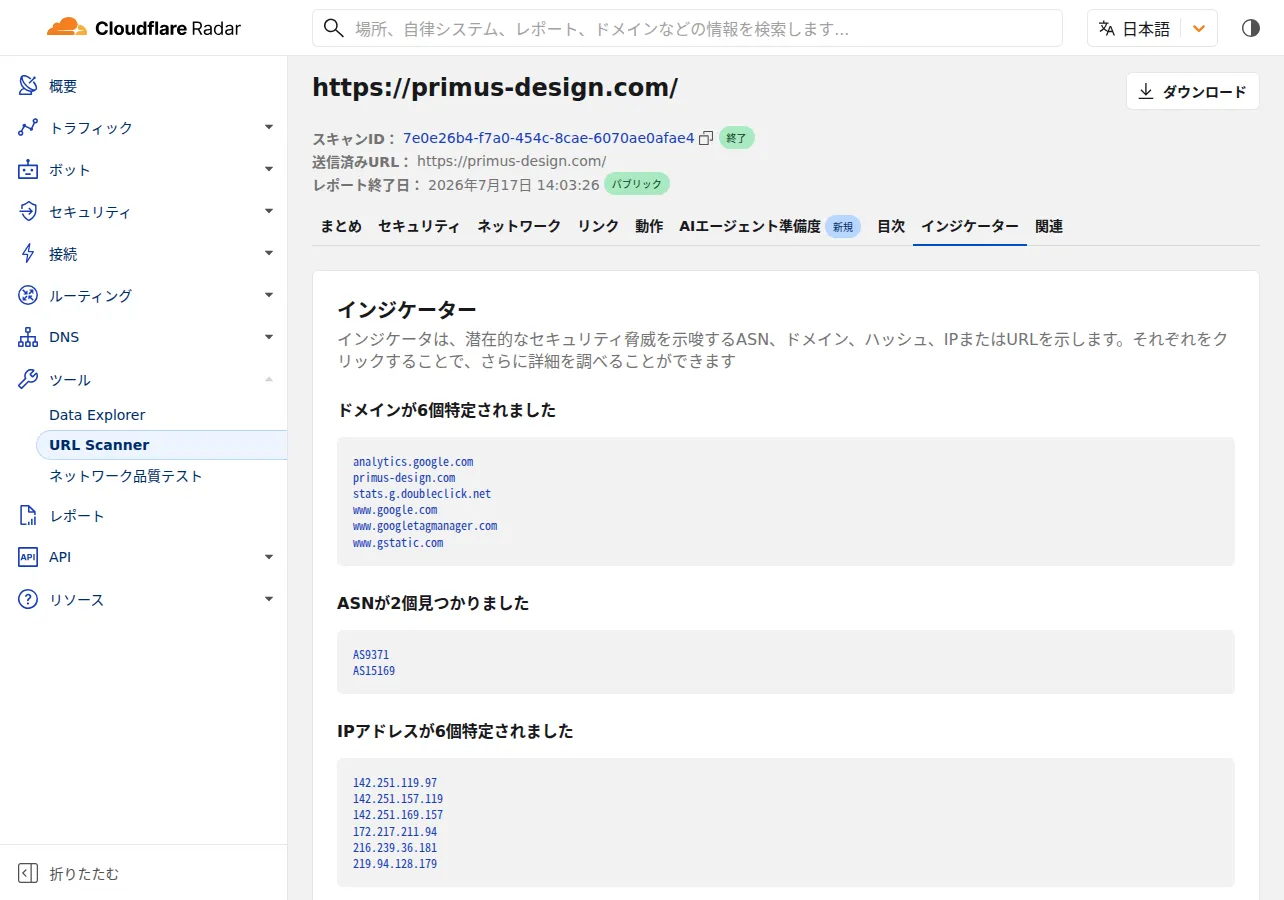
Task: Click the 概要 sidebar icon
Action: tap(28, 86)
